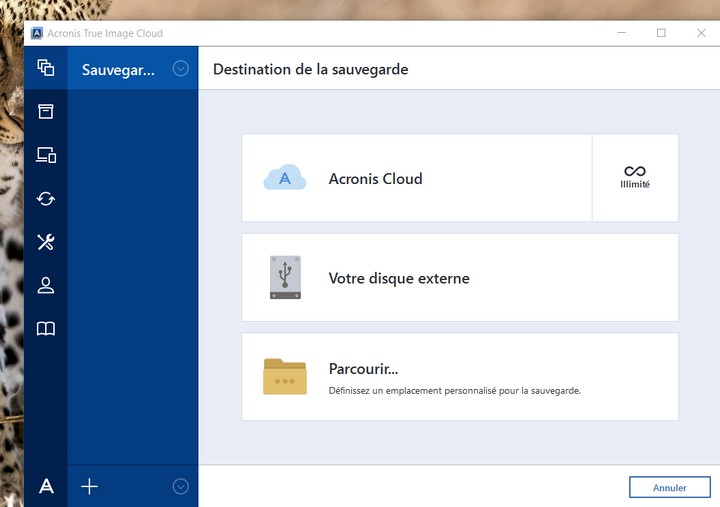Image resolution: width=720 pixels, height=507 pixels.
Task: Click the Acronis Cloud blue cloud icon
Action: point(285,177)
